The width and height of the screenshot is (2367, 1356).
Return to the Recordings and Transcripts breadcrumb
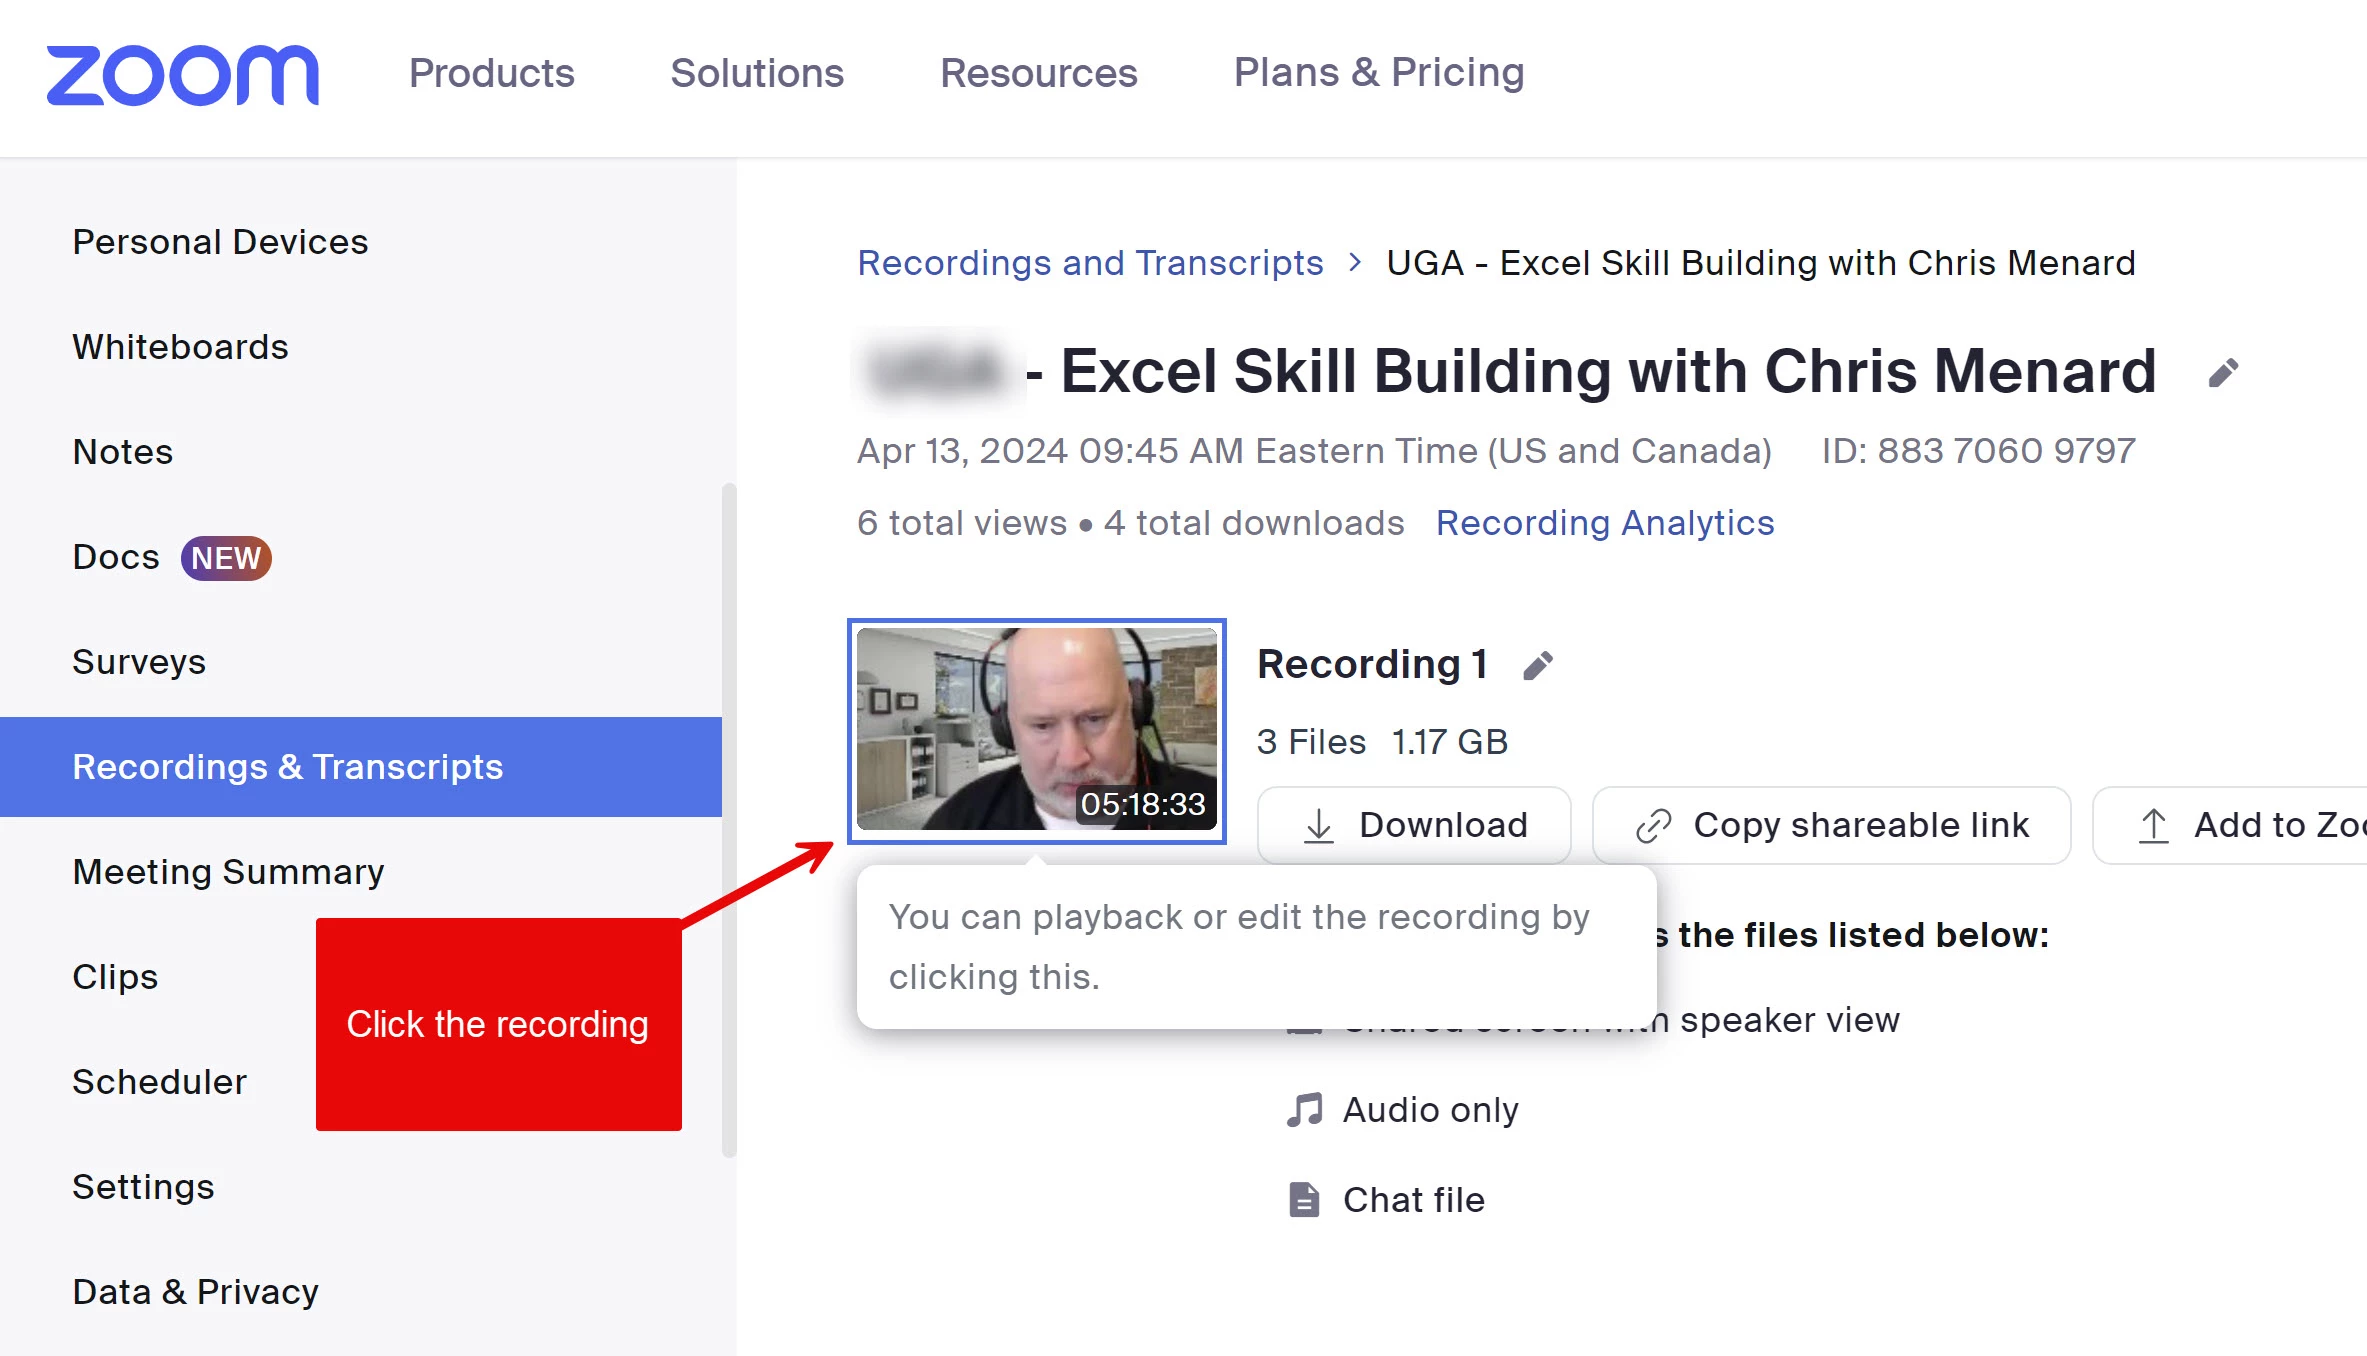[x=1090, y=263]
